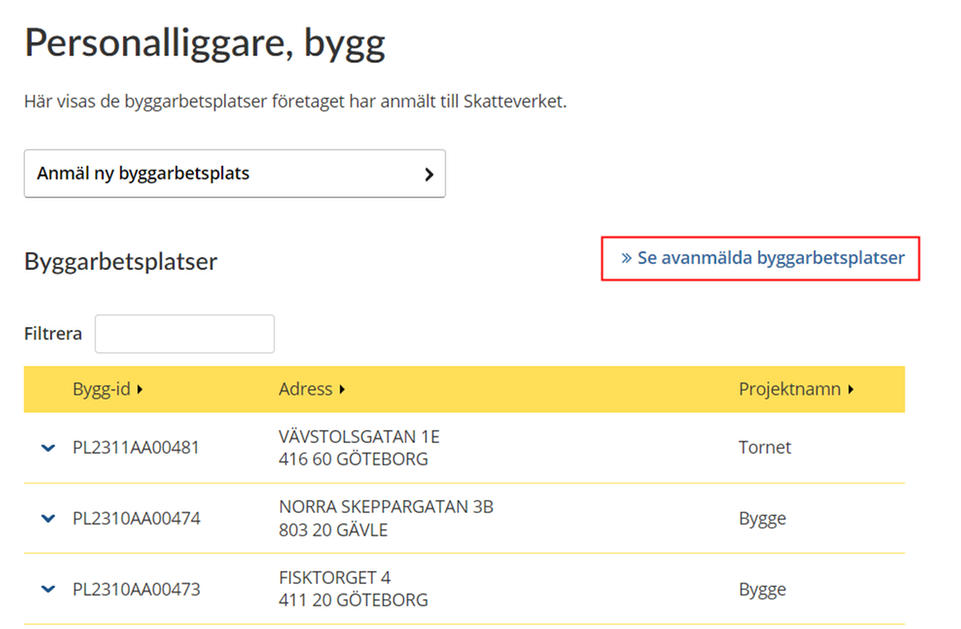This screenshot has height=629, width=961.
Task: Sort table by Bygg-id column header
Action: tap(108, 389)
